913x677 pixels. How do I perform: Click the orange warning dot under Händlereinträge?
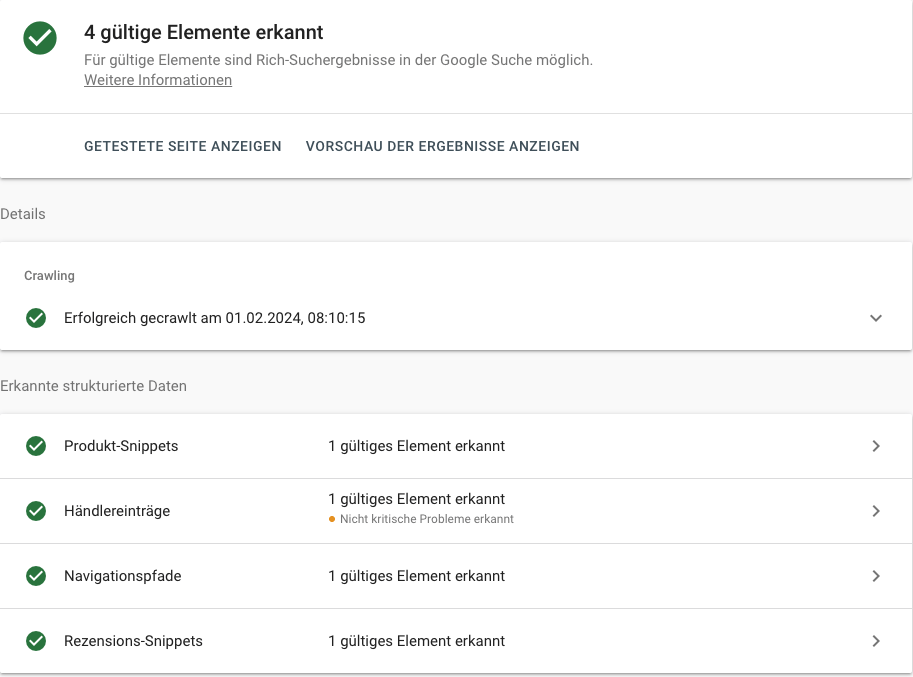click(332, 519)
